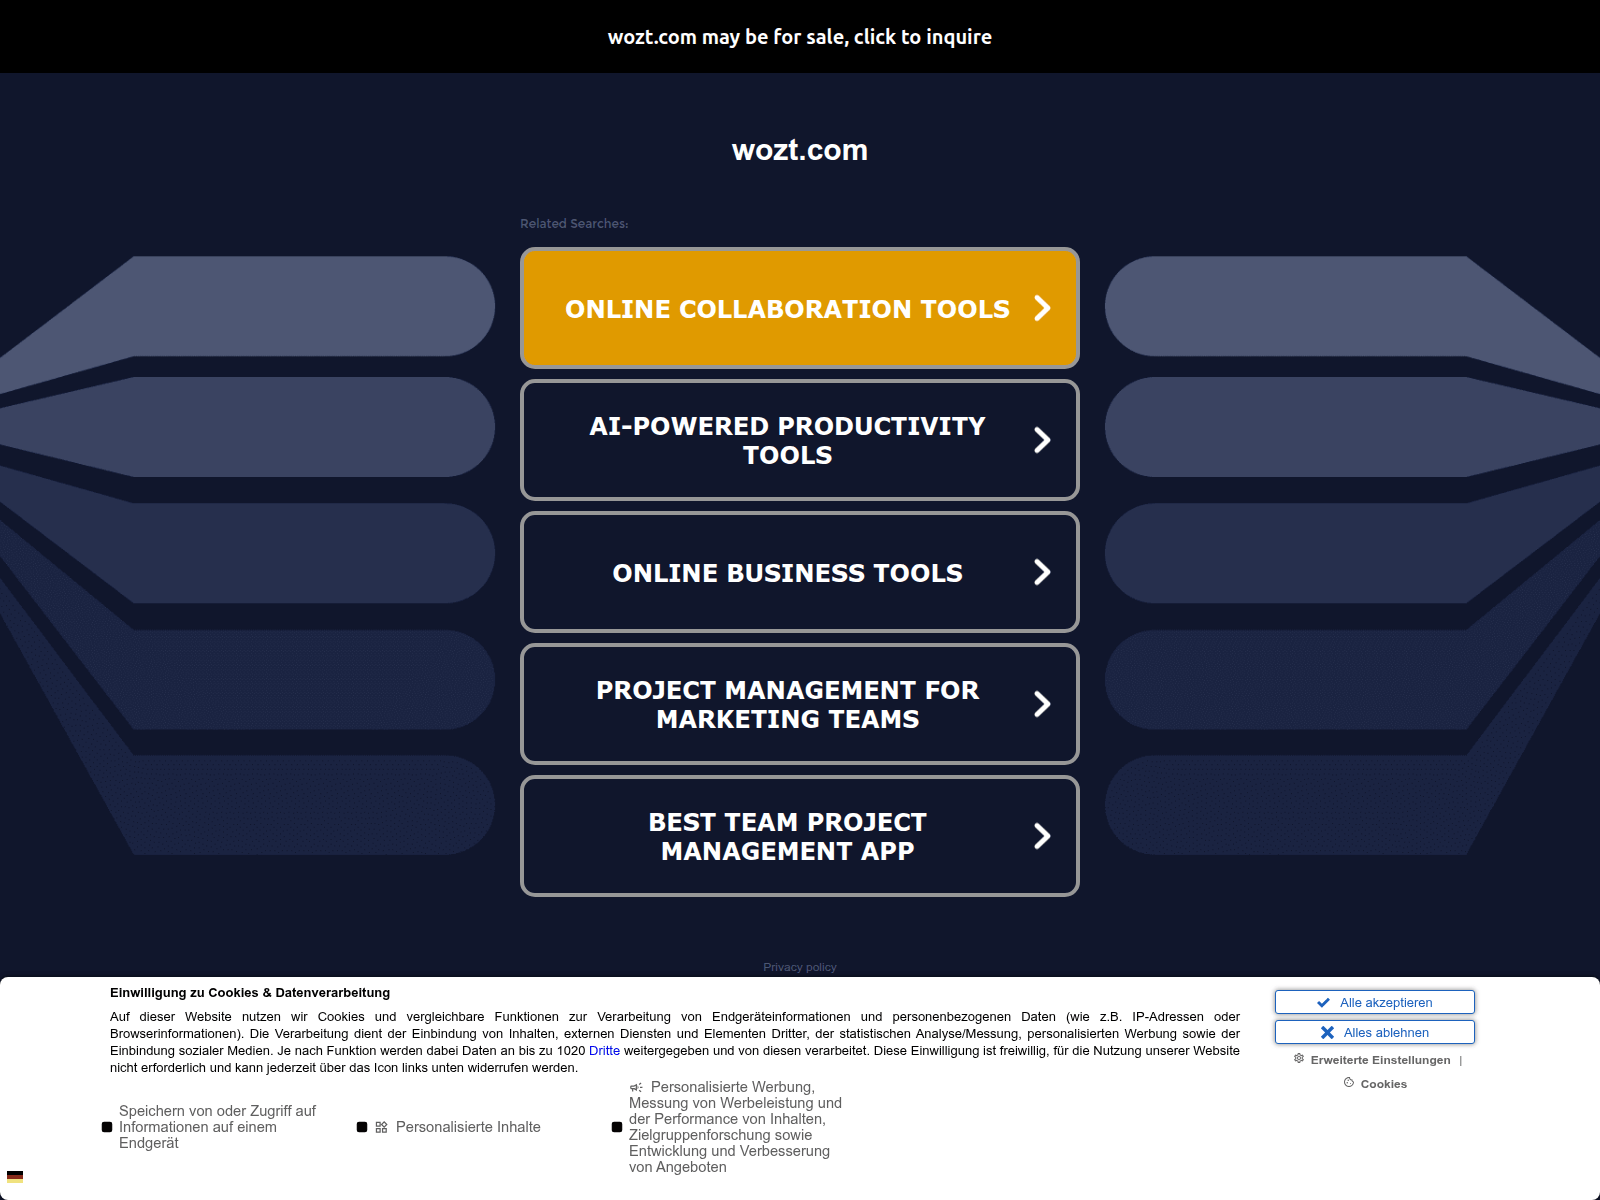Click the chevron beside Online Collaboration Tools
This screenshot has height=1200, width=1600.
1042,308
